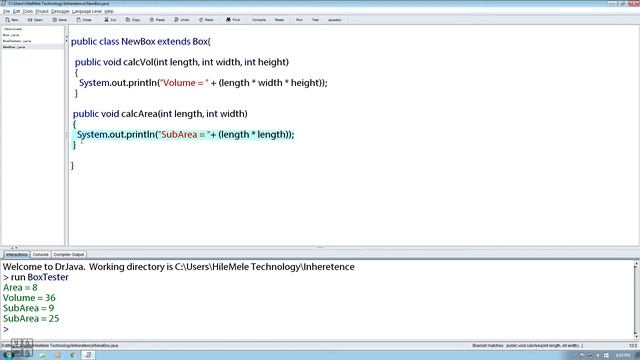This screenshot has width=640, height=360.
Task: Click the highlighted "SubArea = " println line
Action: click(186, 135)
